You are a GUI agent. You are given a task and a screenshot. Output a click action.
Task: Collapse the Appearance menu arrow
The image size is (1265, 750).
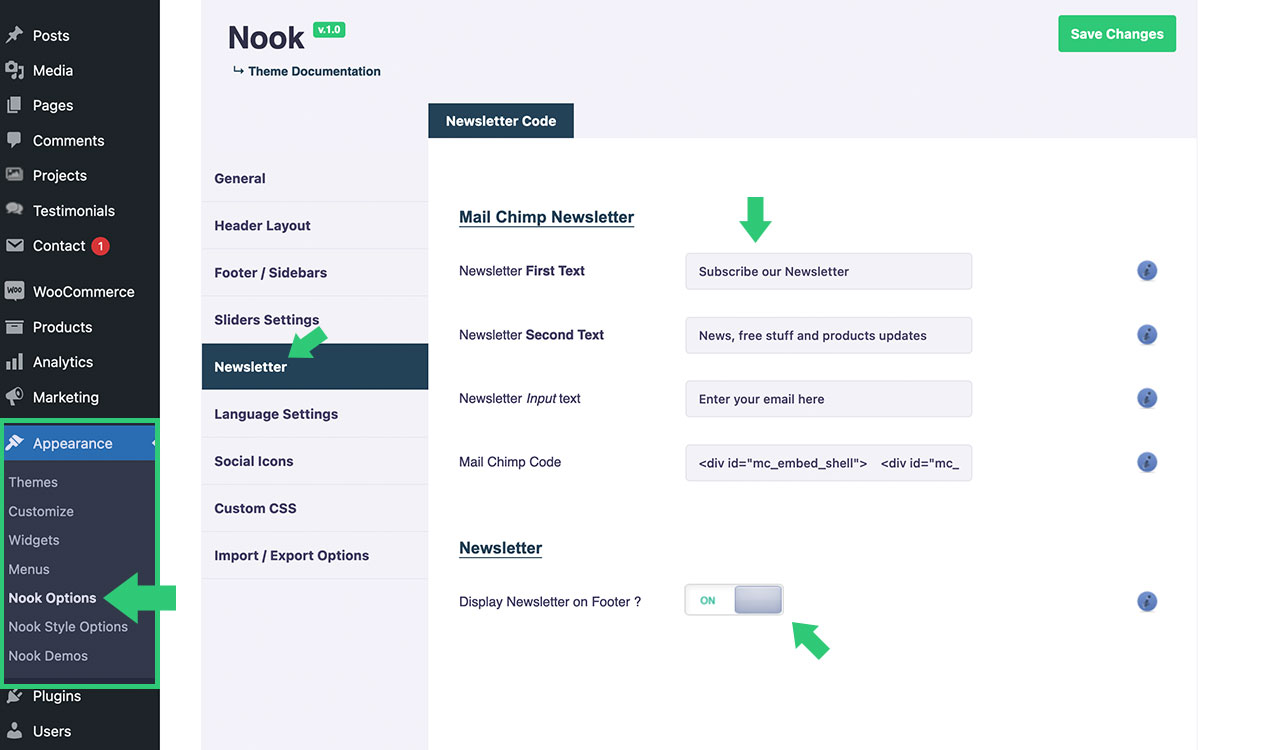pos(153,443)
